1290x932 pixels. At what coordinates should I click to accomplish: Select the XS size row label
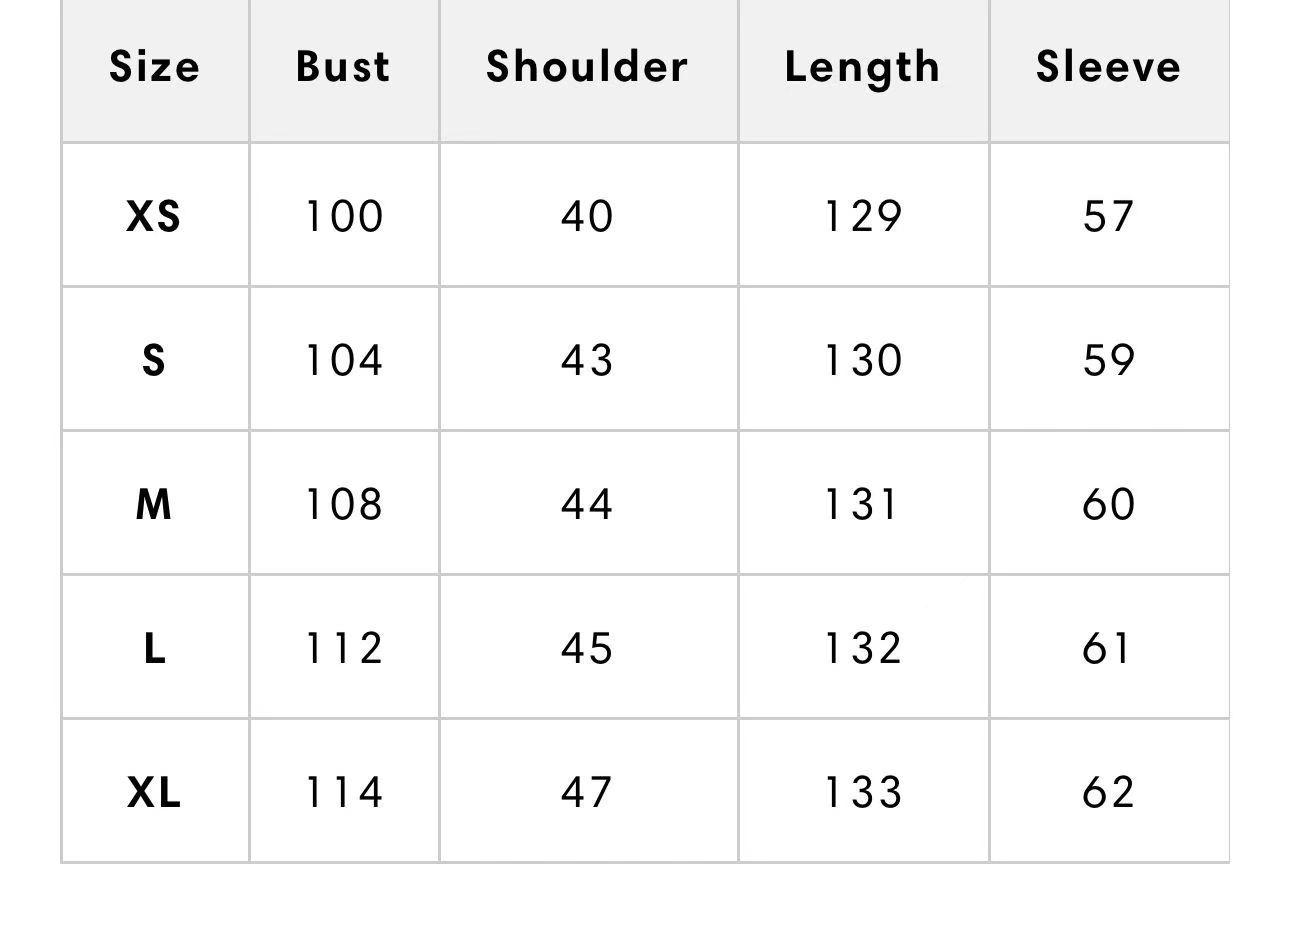tap(154, 216)
